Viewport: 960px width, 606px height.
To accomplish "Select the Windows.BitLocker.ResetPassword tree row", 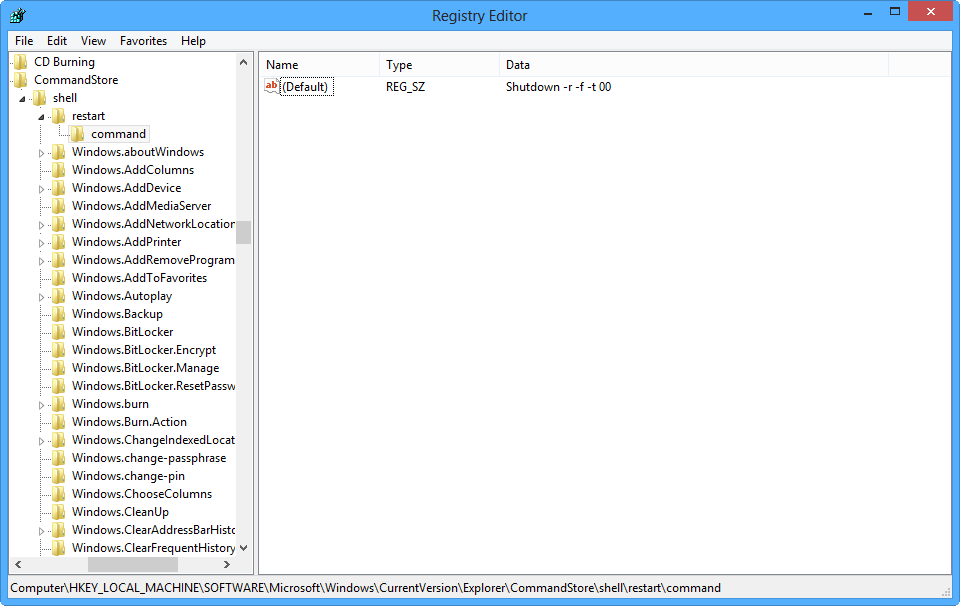I will [x=153, y=386].
